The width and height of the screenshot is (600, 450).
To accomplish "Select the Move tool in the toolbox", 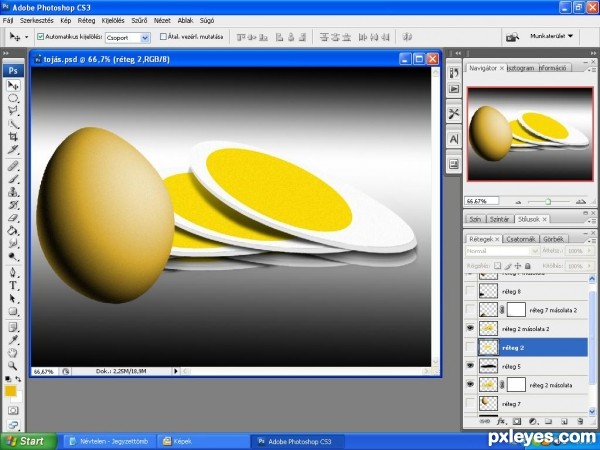I will tap(13, 85).
